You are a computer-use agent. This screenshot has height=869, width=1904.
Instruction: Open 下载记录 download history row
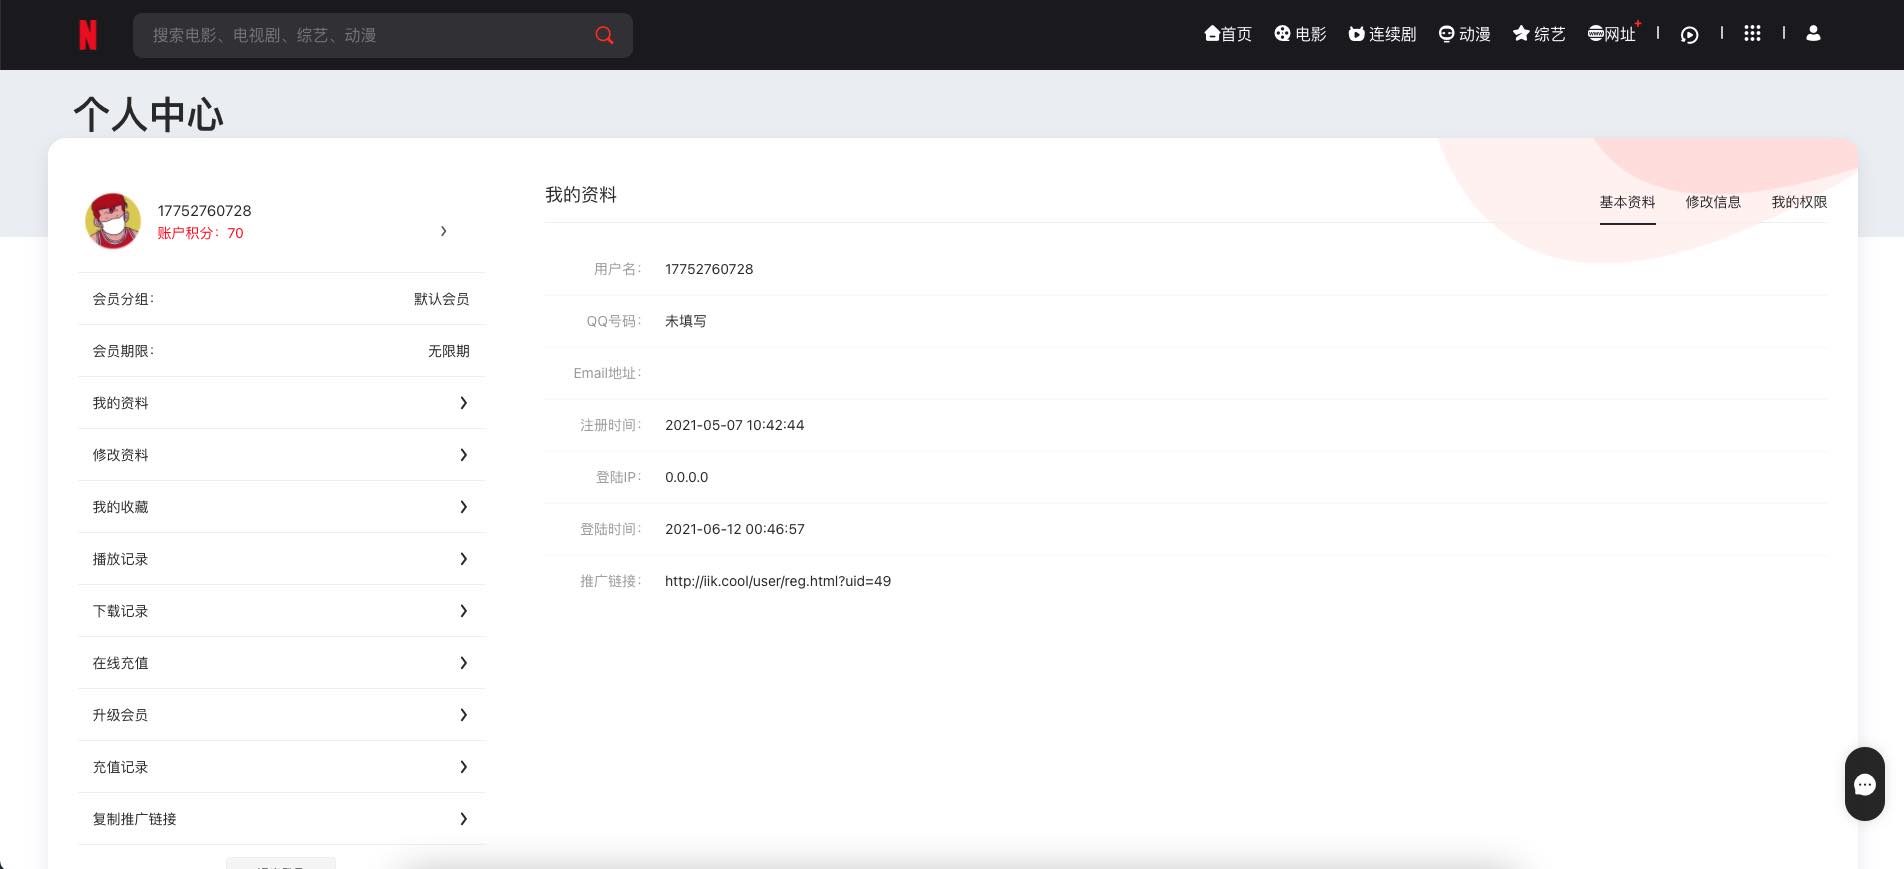point(281,611)
